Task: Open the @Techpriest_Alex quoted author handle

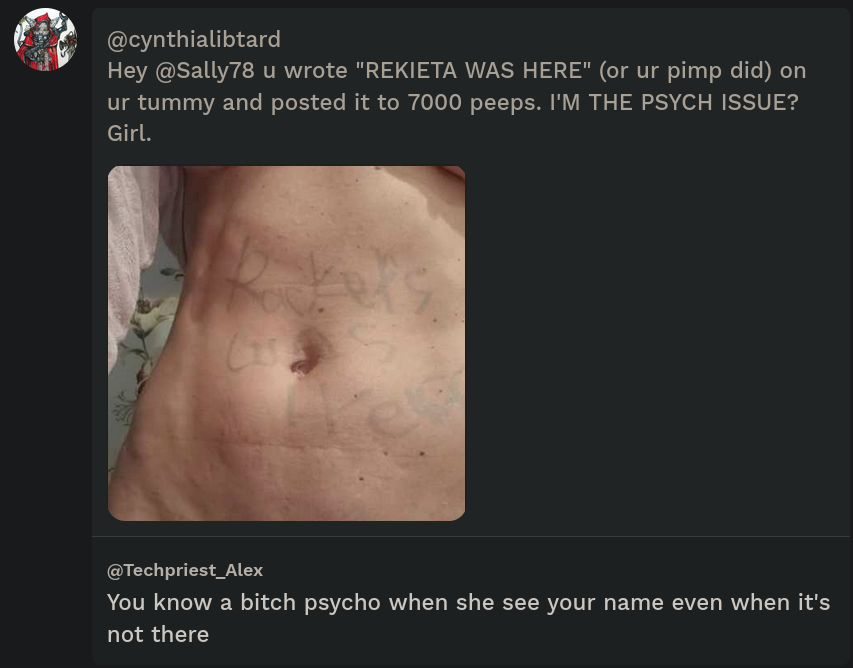Action: [185, 570]
